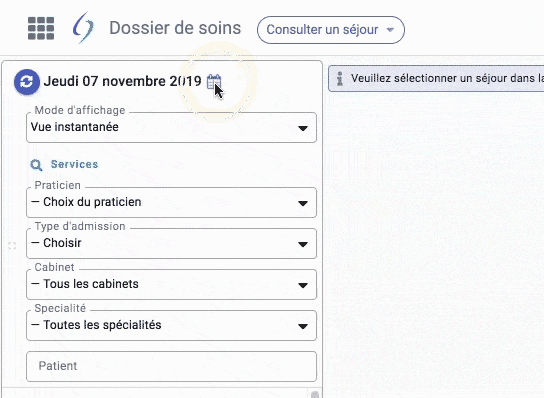
Task: Expand the Spécialité dropdown
Action: 171,325
